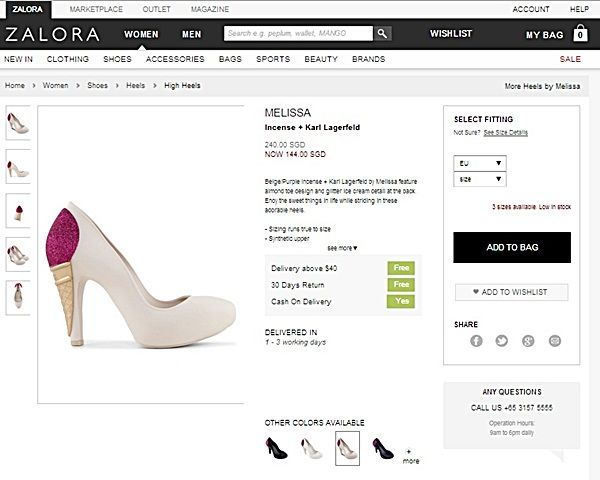Viewport: 600px width, 480px height.
Task: Go to Women breadcrumb
Action: click(x=55, y=85)
